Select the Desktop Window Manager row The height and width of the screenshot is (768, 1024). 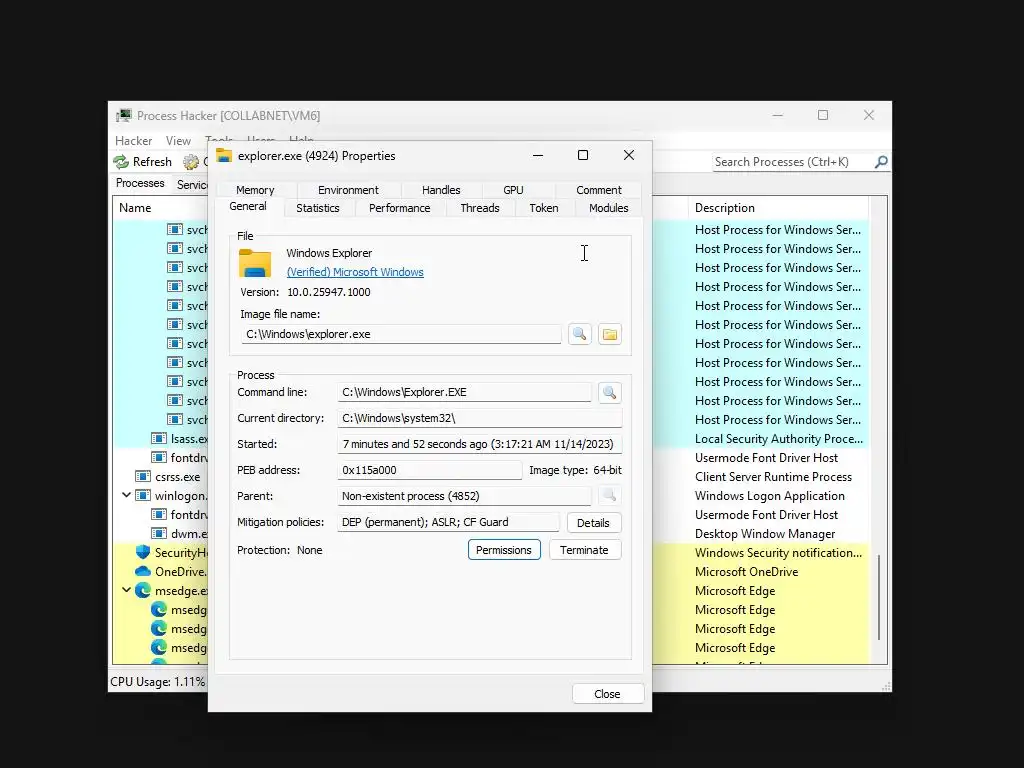tap(765, 534)
